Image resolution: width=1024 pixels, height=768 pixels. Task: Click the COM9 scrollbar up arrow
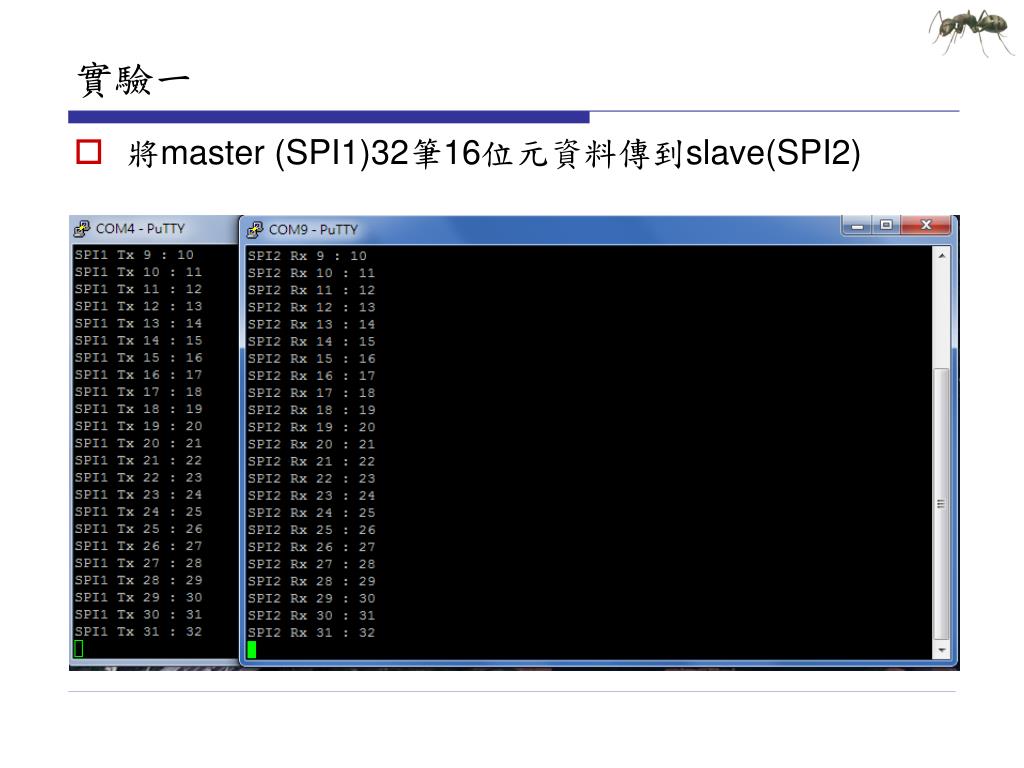942,255
